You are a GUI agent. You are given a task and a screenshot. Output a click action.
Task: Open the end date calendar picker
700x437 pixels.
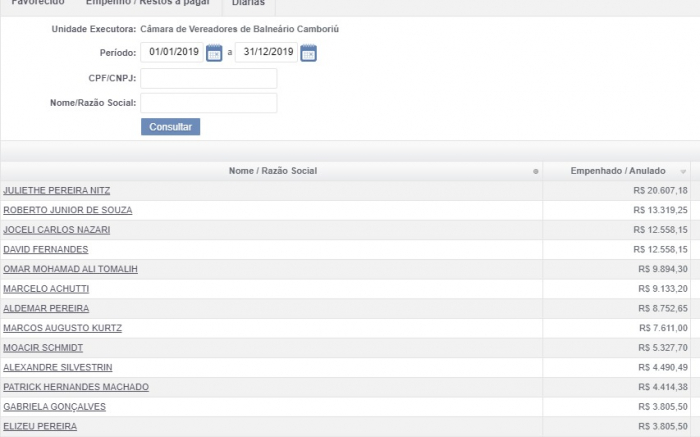[308, 53]
